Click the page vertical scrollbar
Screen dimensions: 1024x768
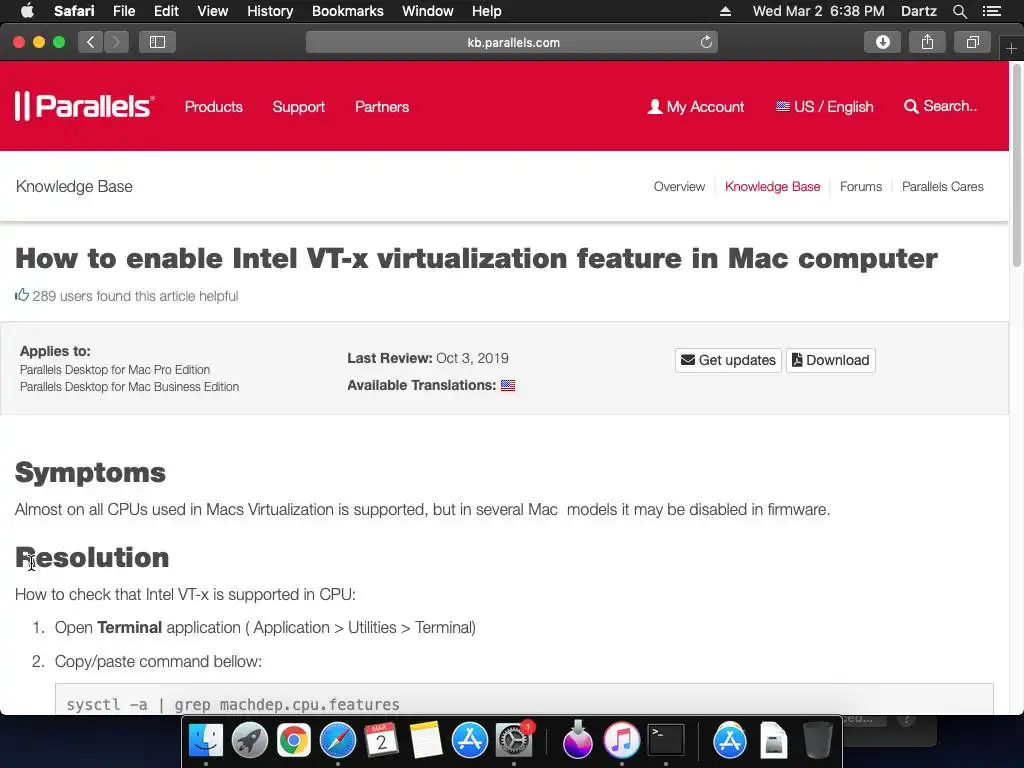pyautogui.click(x=1017, y=167)
